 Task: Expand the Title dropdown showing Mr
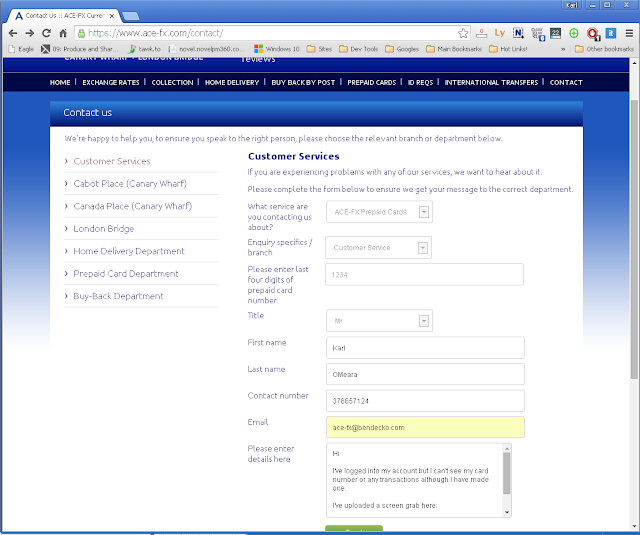(x=379, y=321)
